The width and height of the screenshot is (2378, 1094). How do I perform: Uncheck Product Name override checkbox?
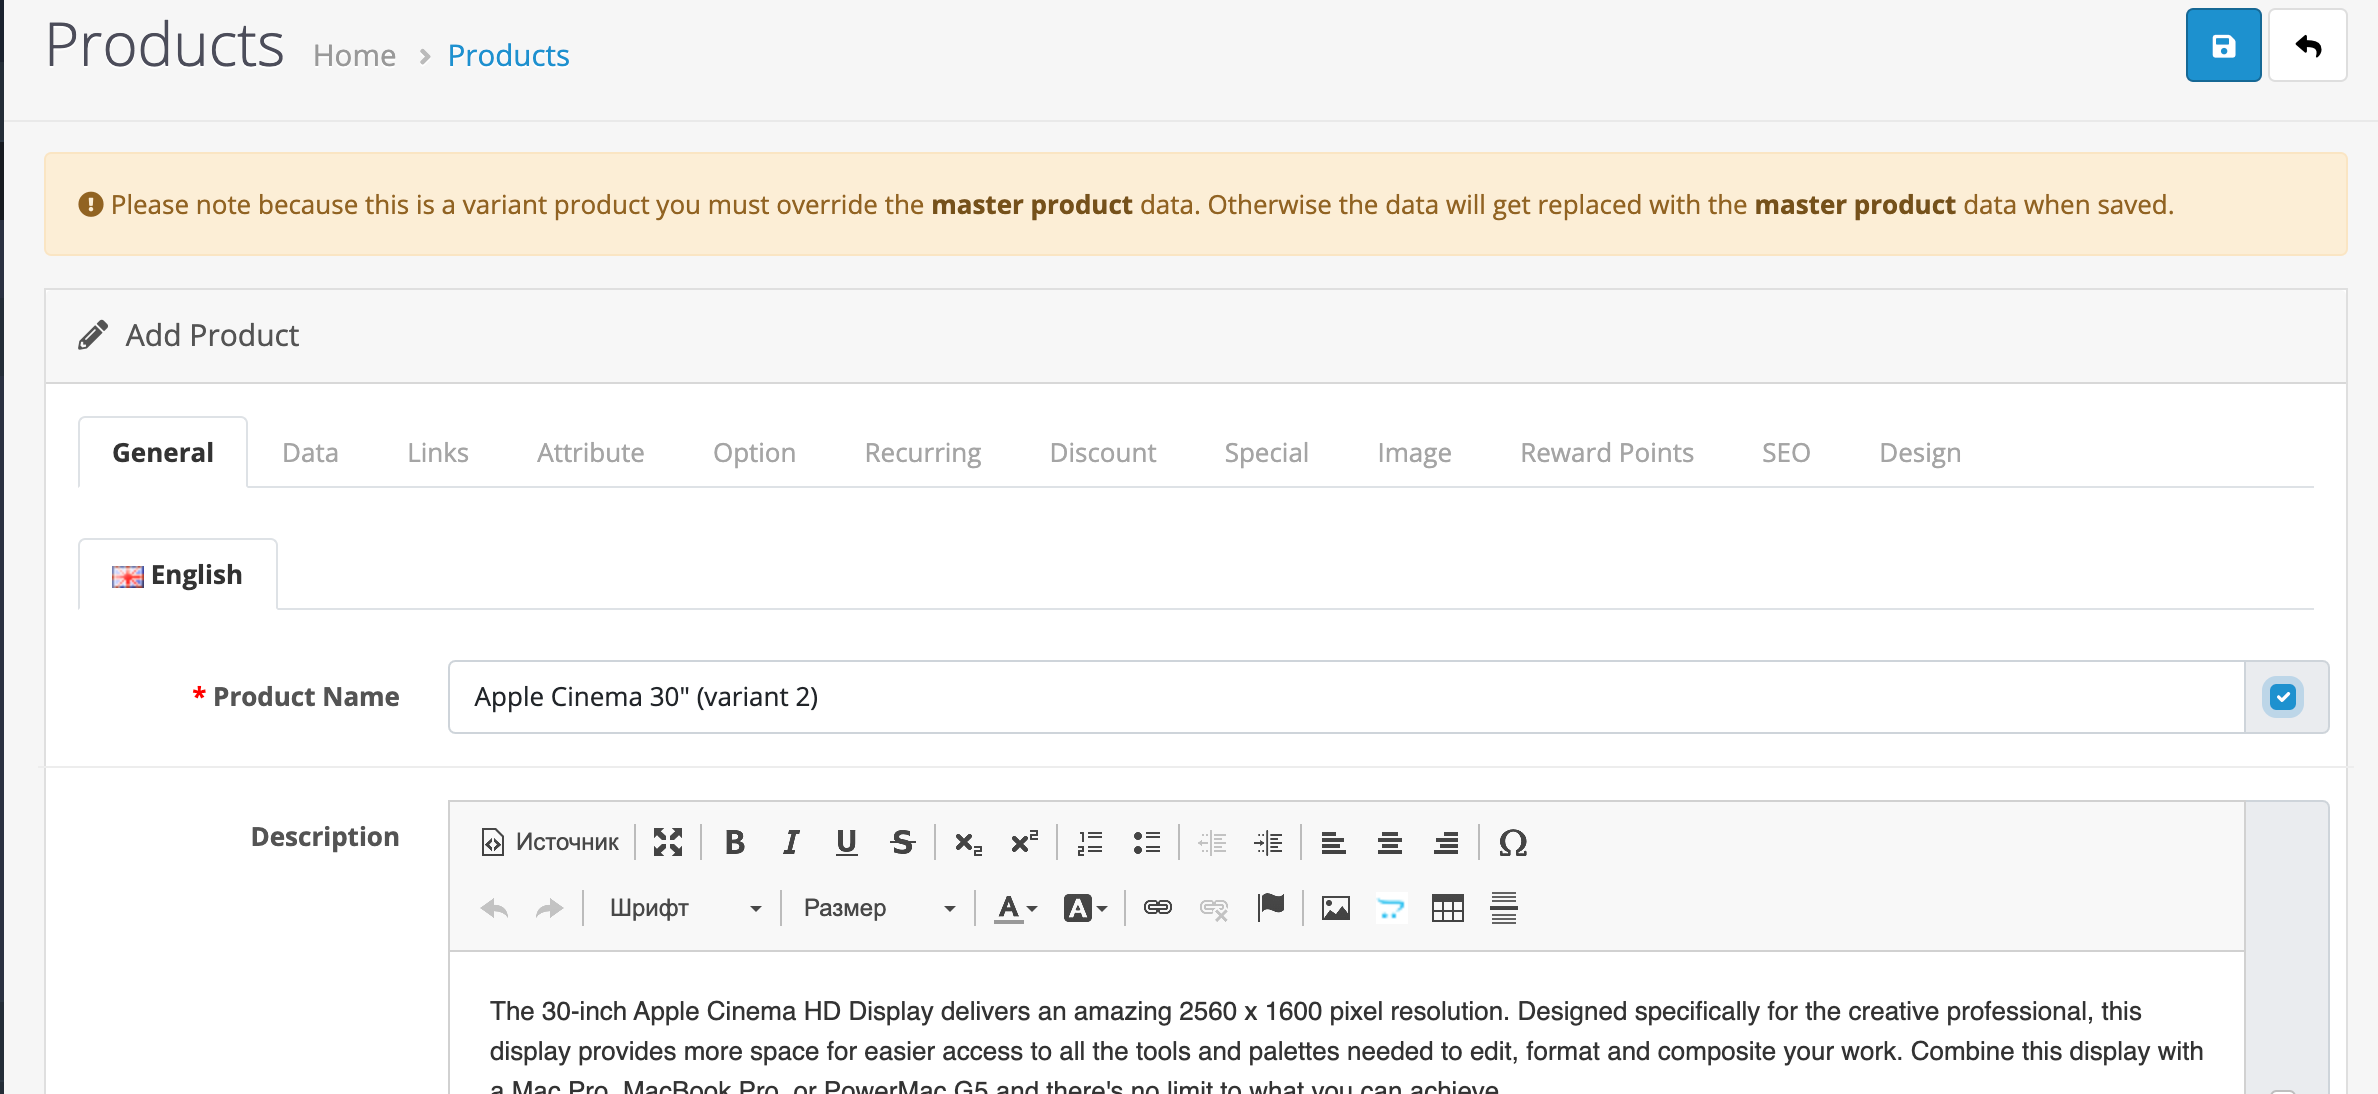tap(2282, 697)
